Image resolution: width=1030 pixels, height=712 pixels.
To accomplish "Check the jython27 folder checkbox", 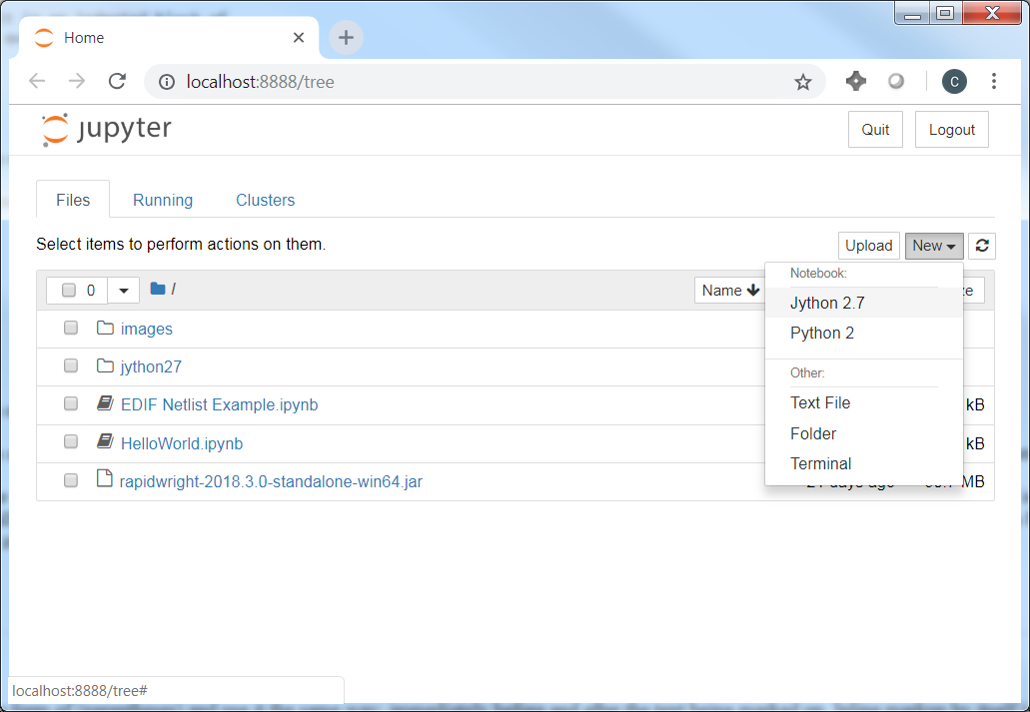I will pos(71,366).
